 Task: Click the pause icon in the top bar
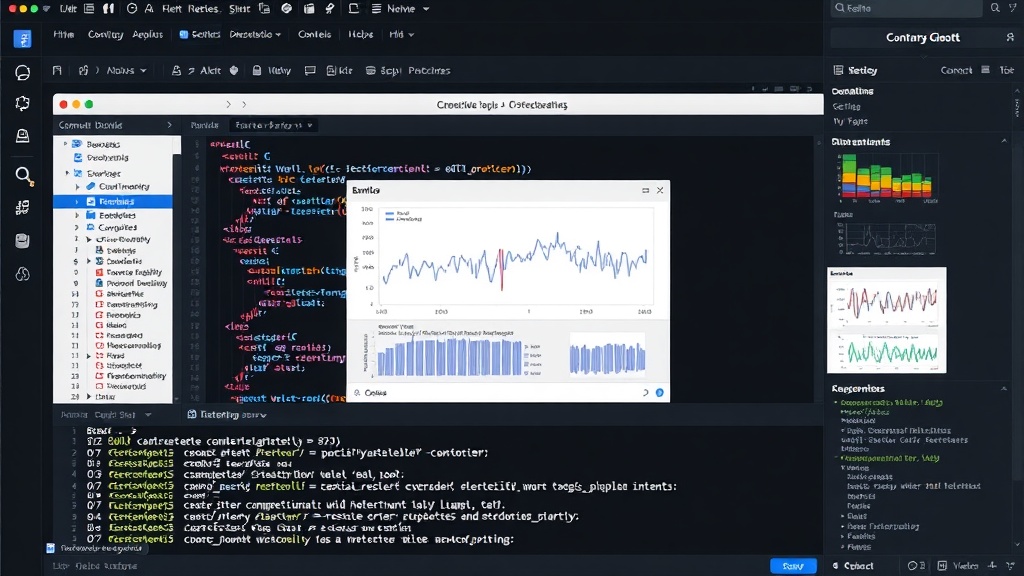click(x=108, y=8)
